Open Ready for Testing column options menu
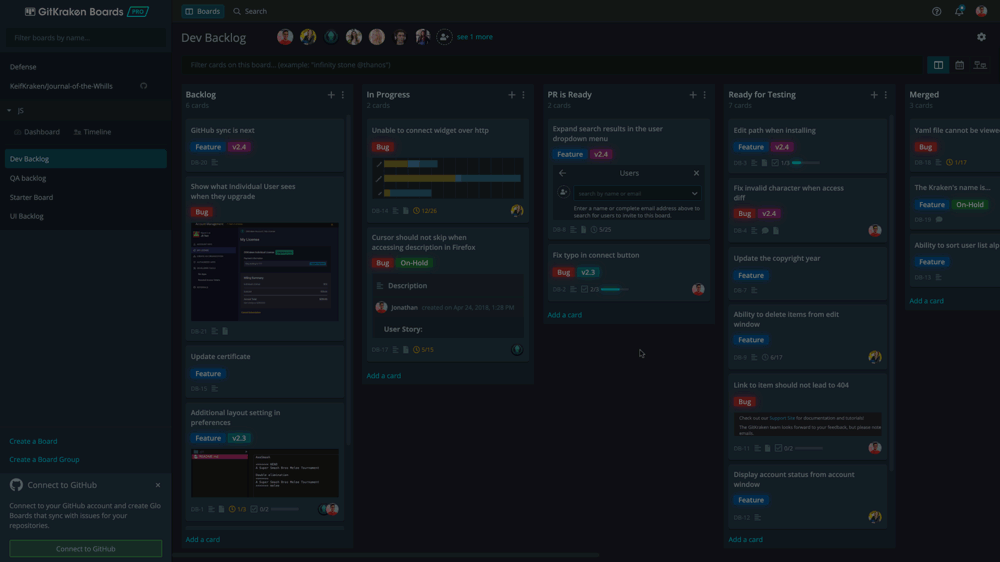 click(x=885, y=95)
